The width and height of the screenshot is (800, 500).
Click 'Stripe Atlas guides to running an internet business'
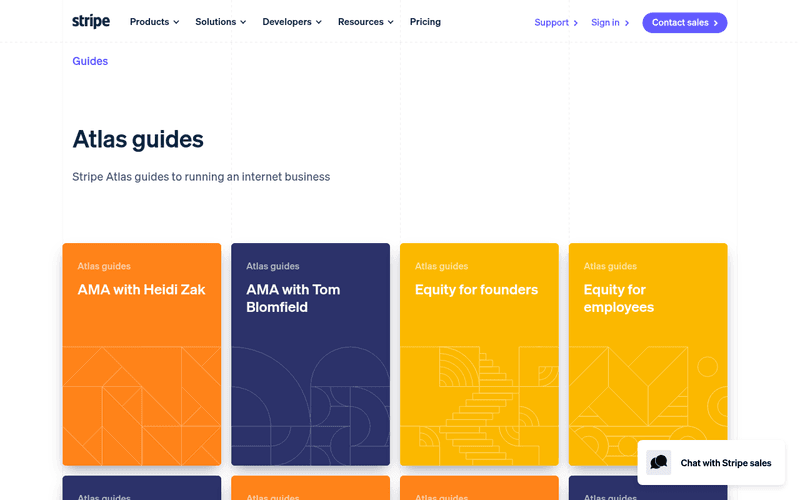point(201,177)
